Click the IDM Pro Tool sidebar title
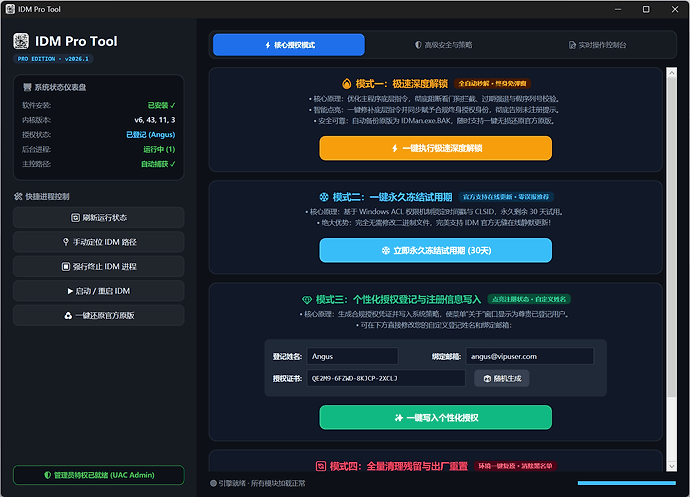The height and width of the screenshot is (497, 690). tap(76, 41)
